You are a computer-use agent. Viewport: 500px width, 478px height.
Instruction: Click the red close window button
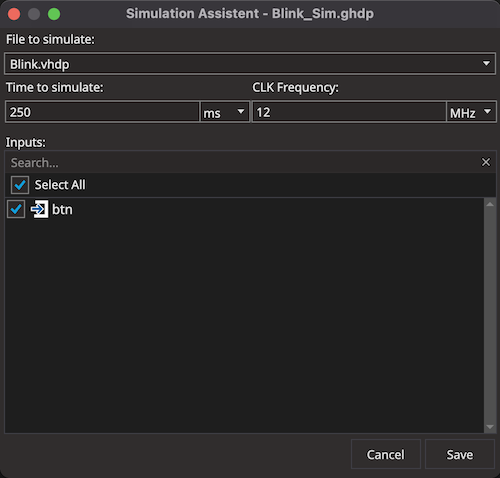coord(14,14)
